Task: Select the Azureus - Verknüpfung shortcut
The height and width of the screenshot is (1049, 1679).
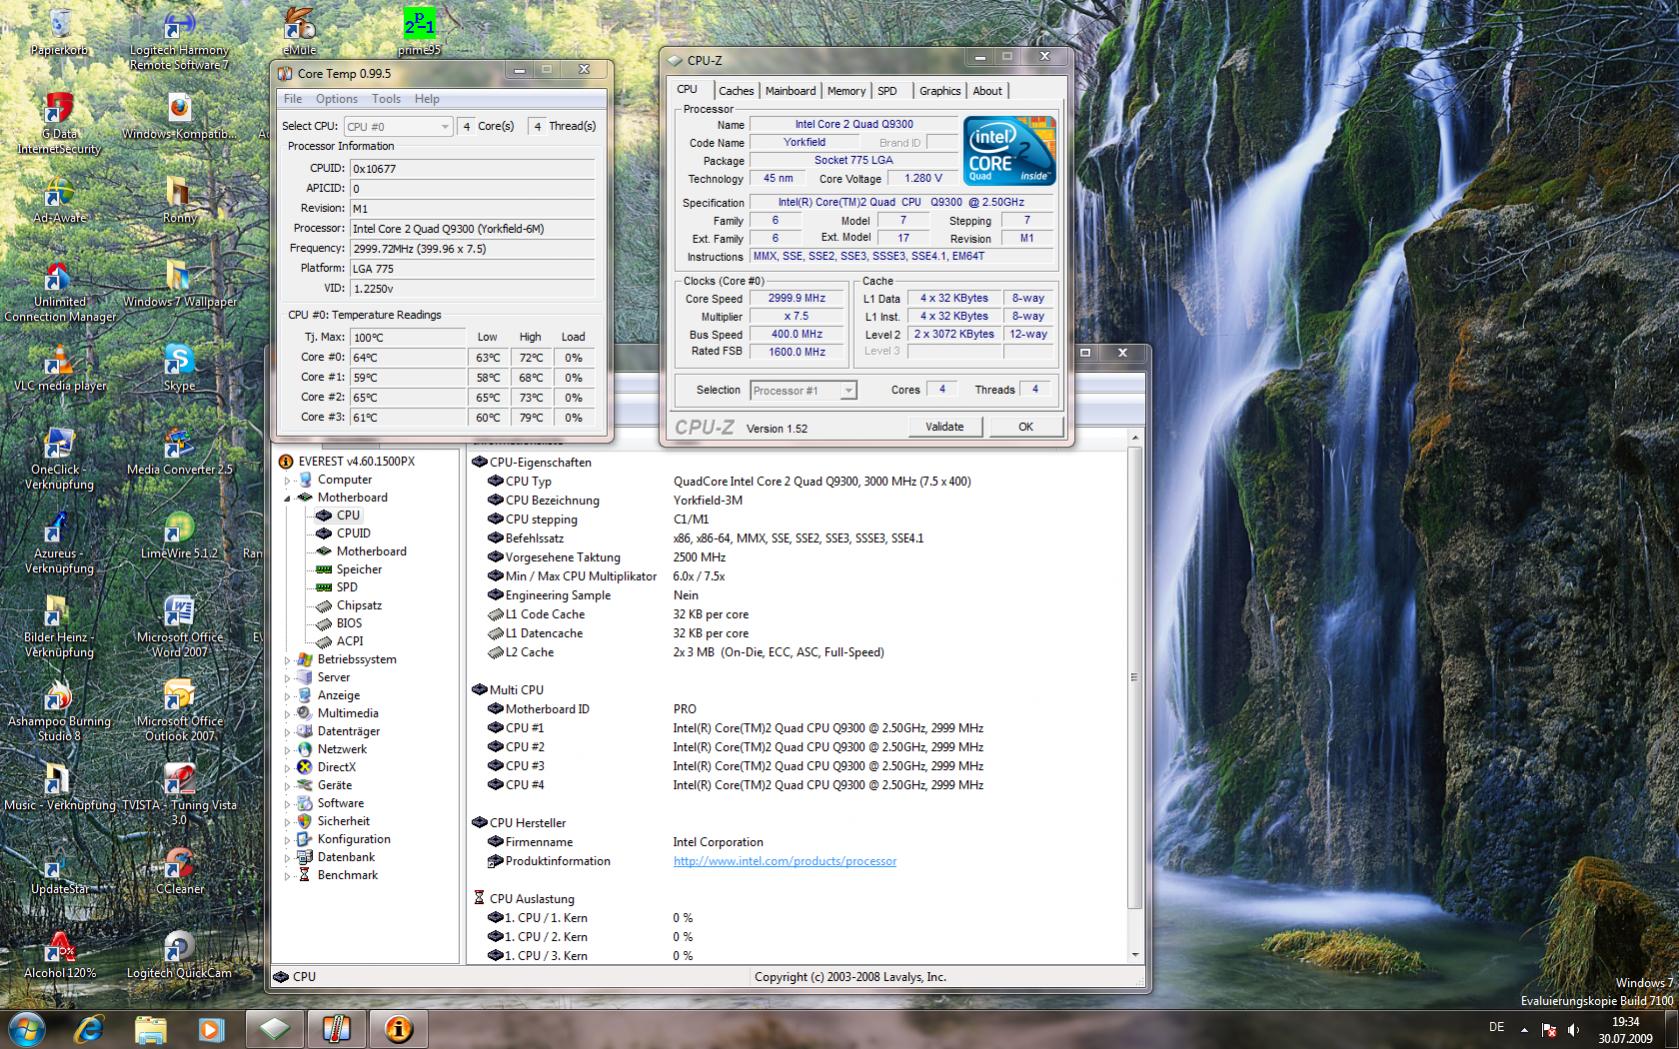Action: pyautogui.click(x=59, y=543)
